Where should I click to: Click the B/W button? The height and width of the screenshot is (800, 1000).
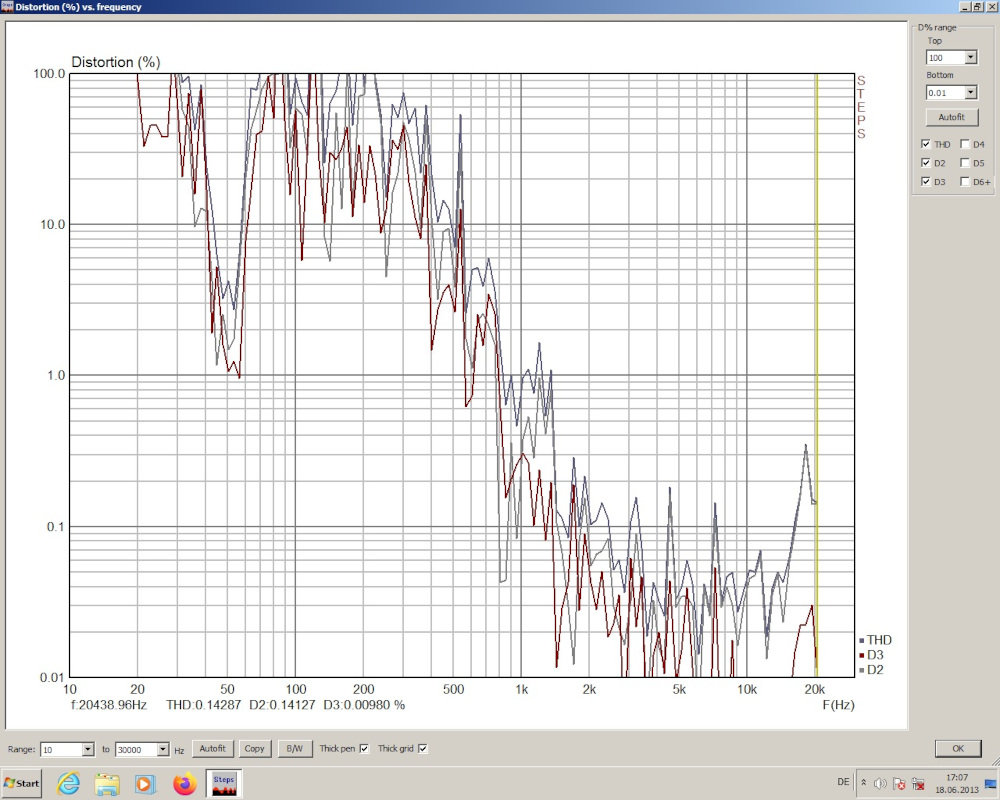point(294,748)
